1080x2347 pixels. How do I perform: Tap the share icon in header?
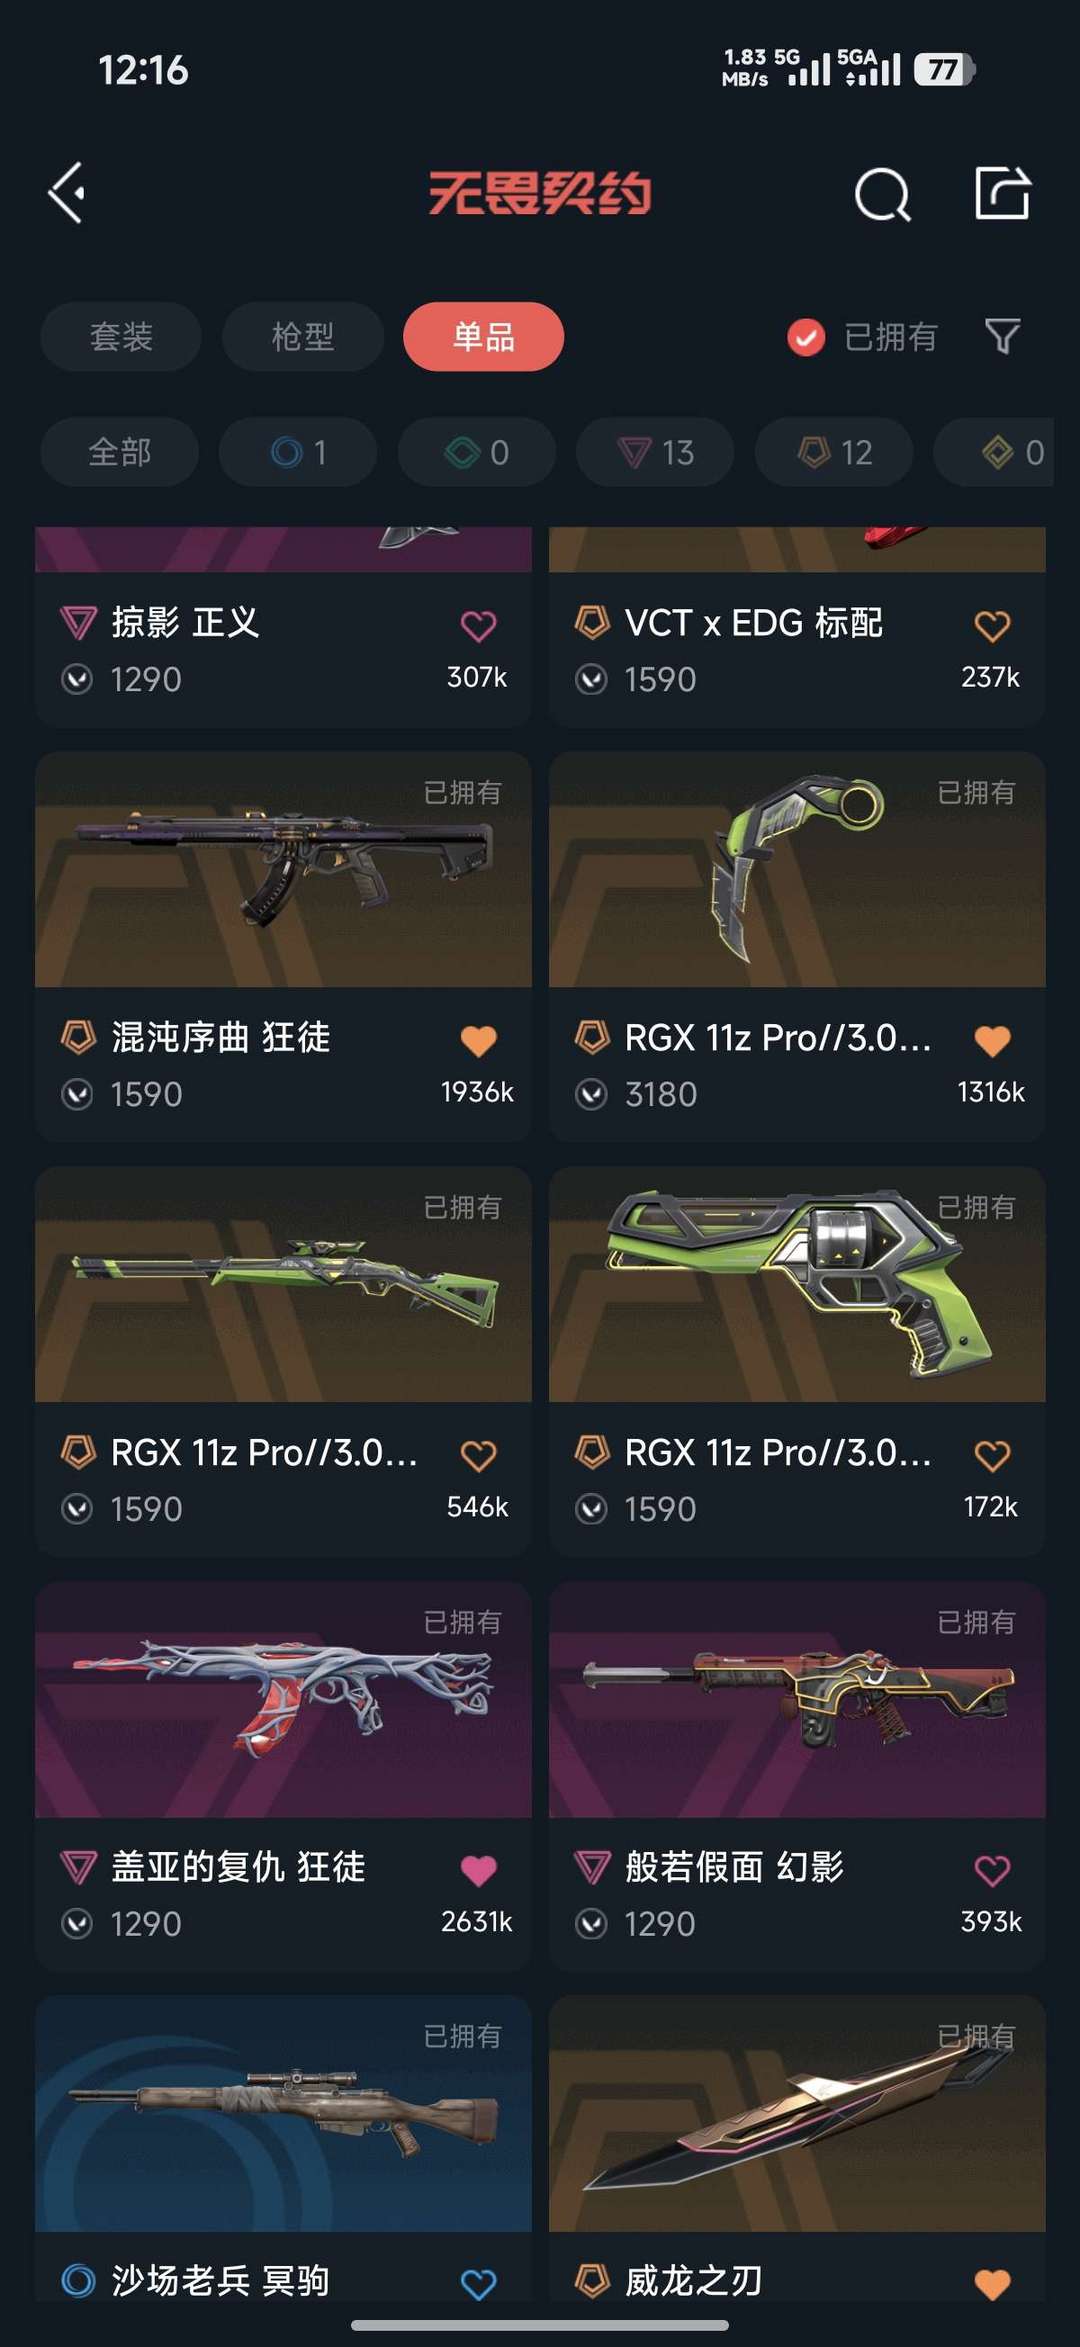[x=1003, y=192]
